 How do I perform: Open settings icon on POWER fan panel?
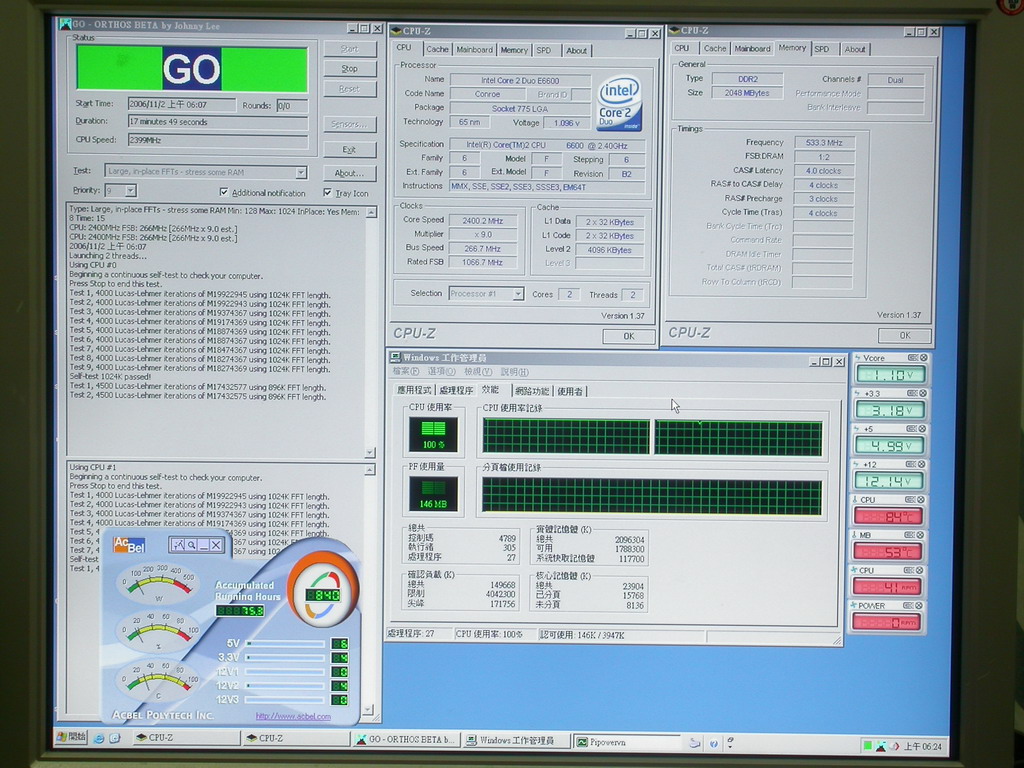point(910,605)
